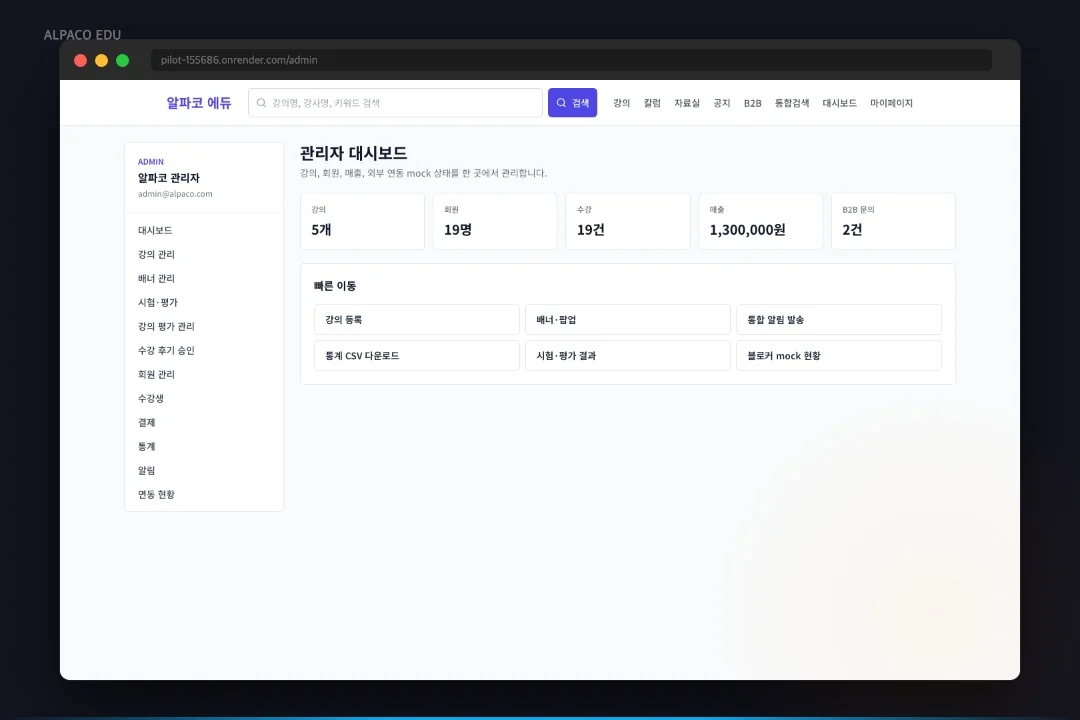
Task: Click the 검색 search button
Action: coord(572,103)
